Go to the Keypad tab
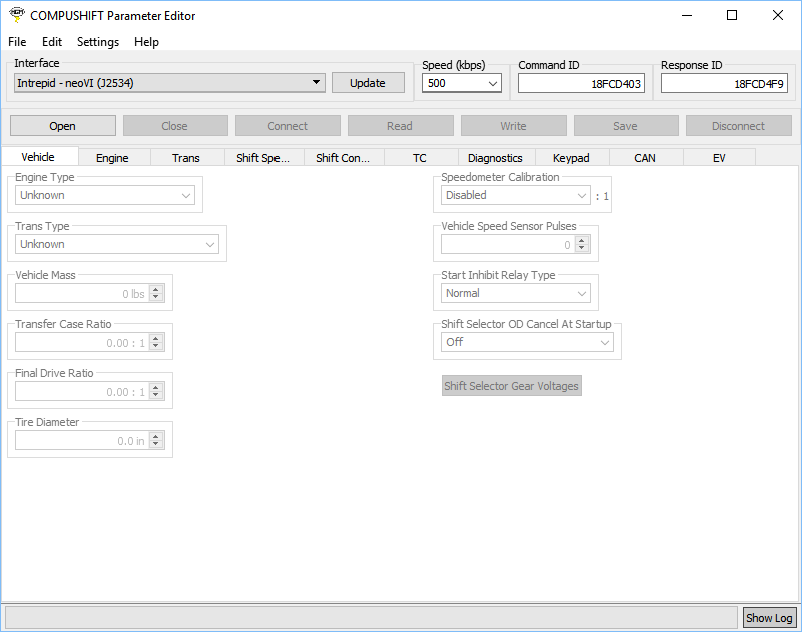 571,158
